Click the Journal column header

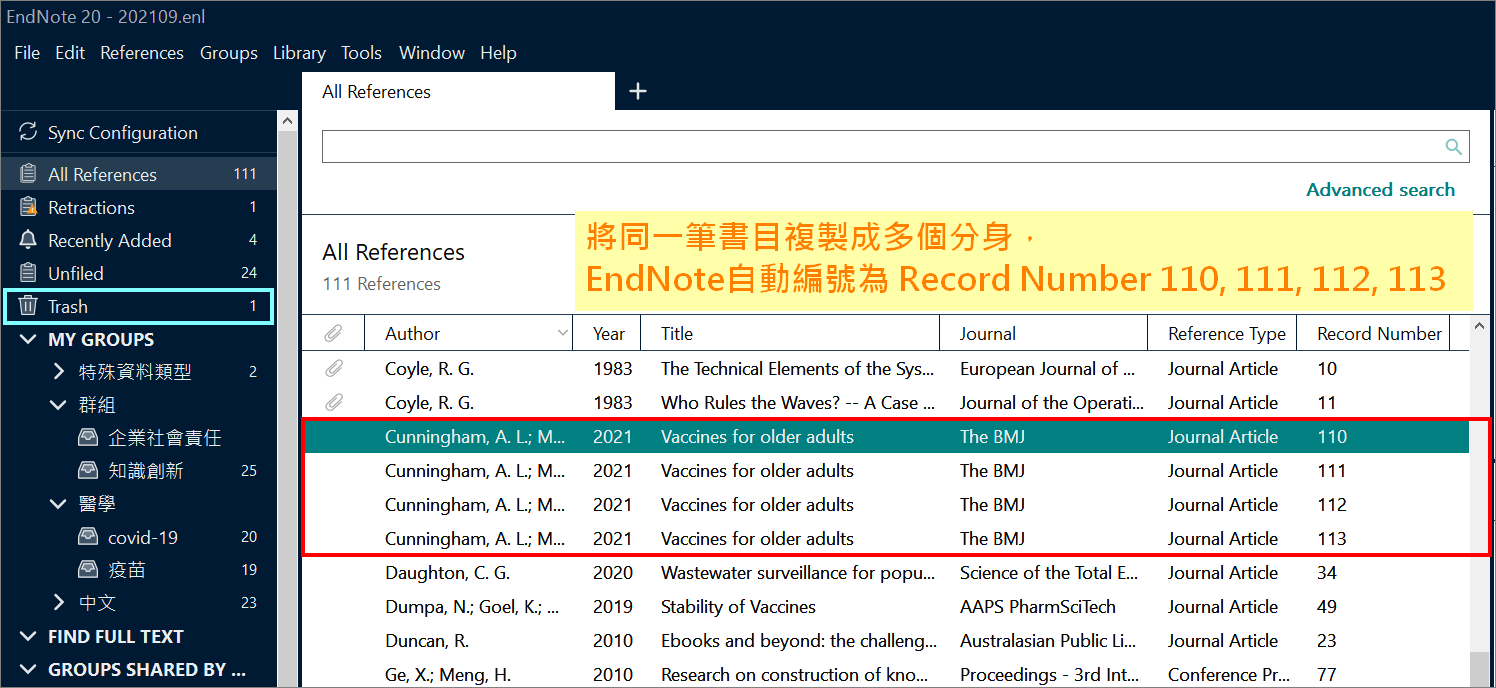(x=1044, y=333)
